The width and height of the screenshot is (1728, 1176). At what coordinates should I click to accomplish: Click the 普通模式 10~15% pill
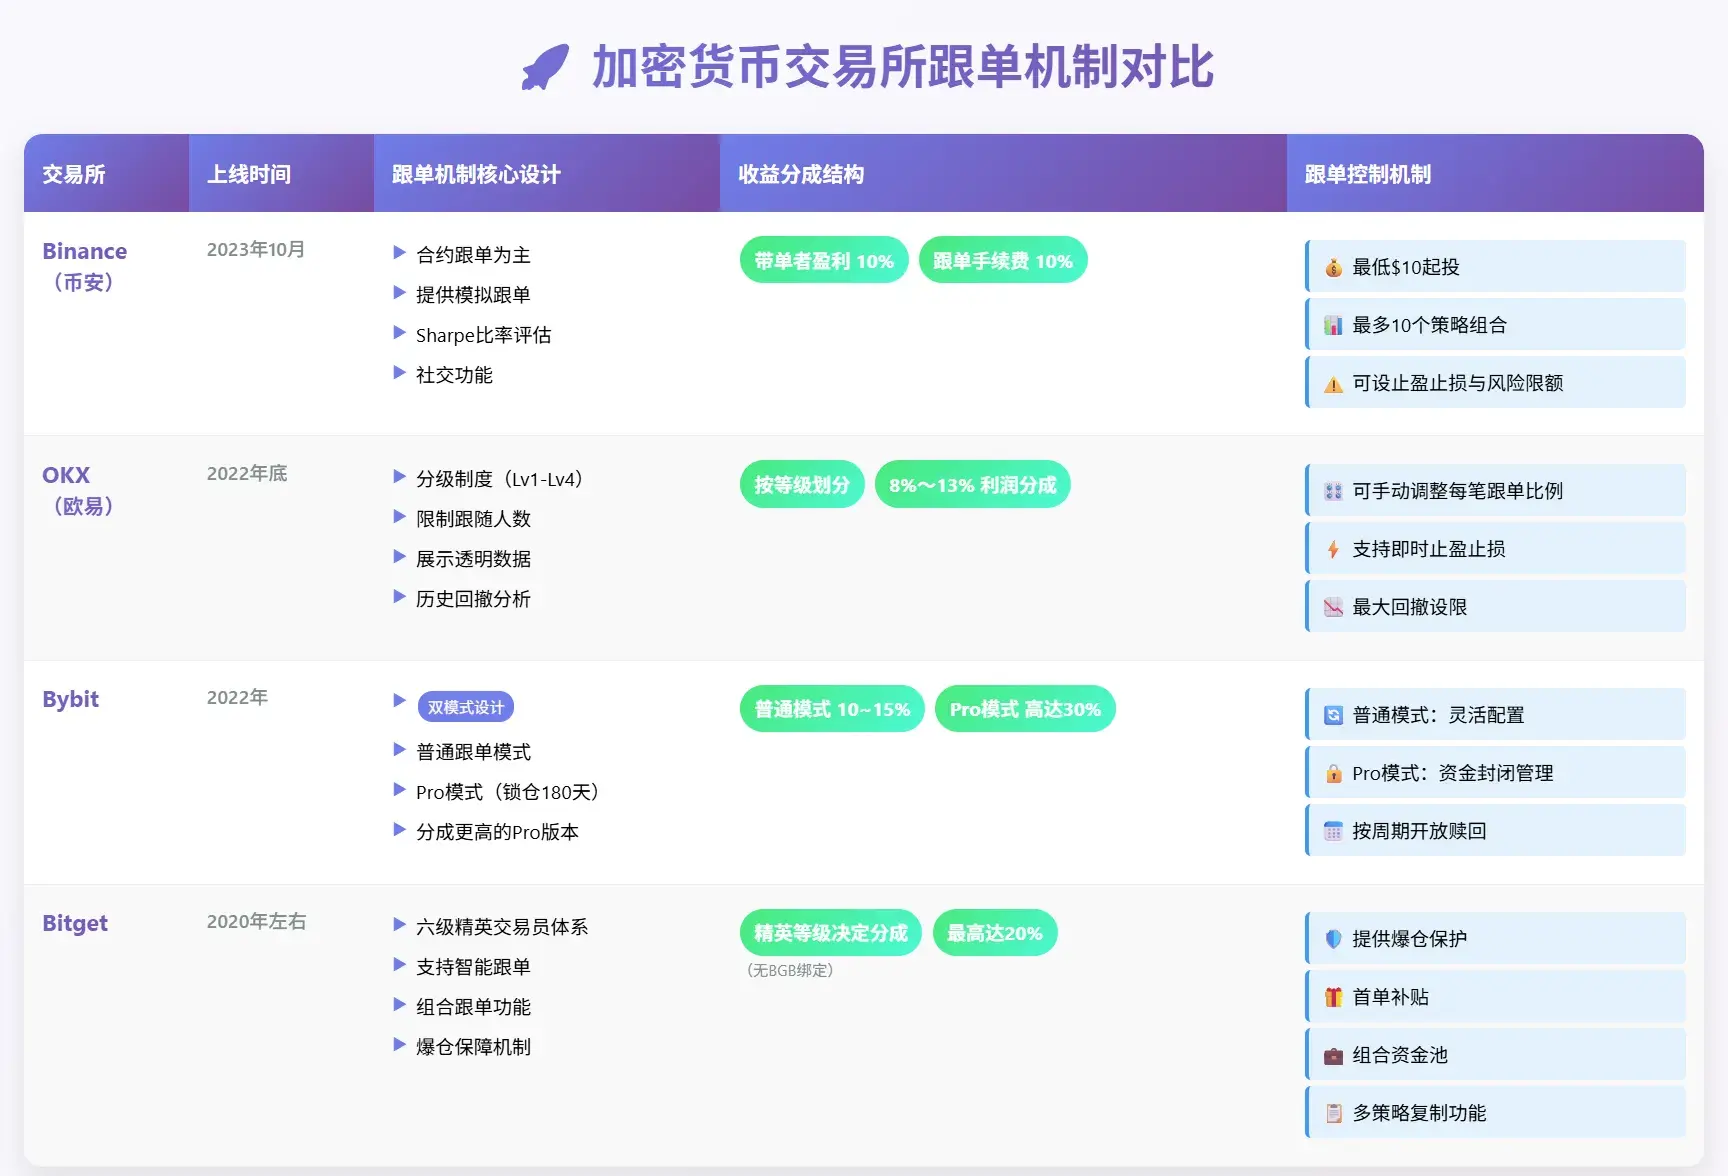(x=832, y=708)
